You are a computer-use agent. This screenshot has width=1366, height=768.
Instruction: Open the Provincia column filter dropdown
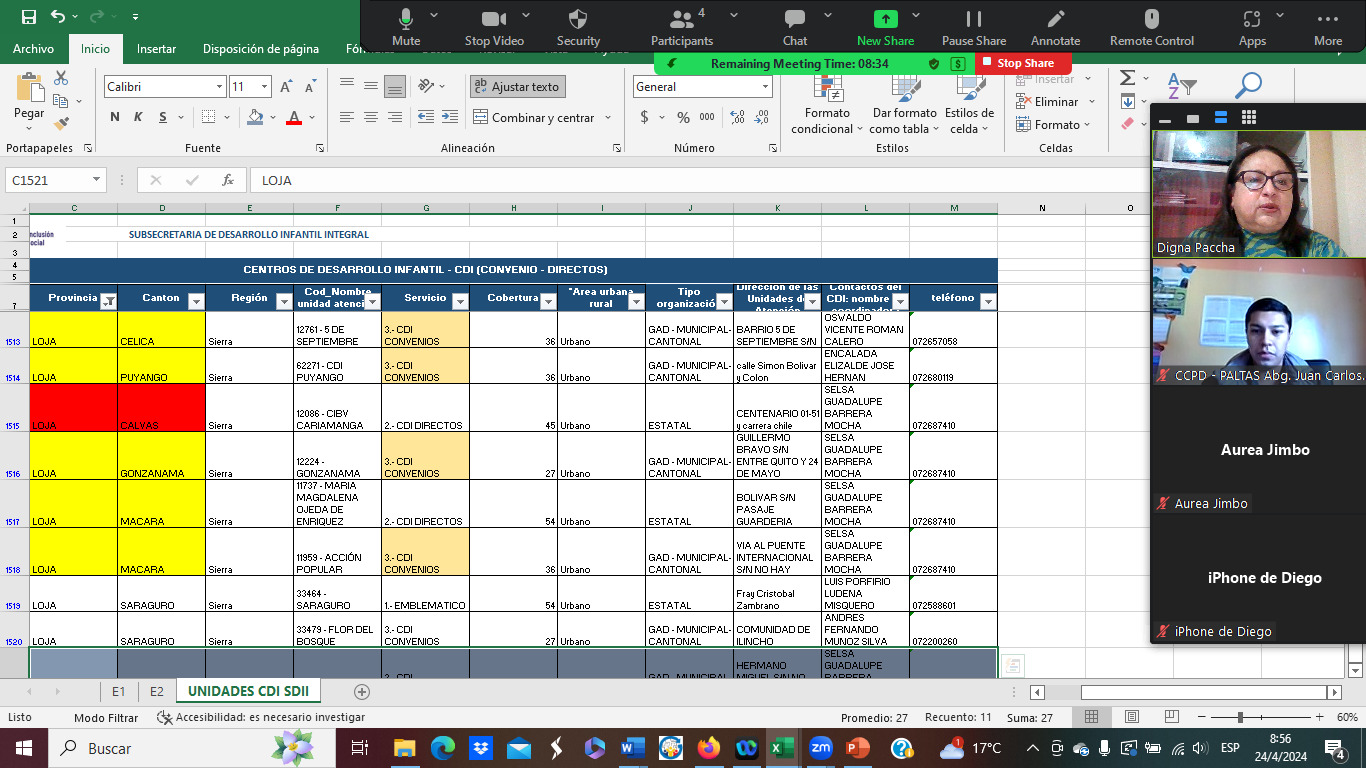coord(109,300)
